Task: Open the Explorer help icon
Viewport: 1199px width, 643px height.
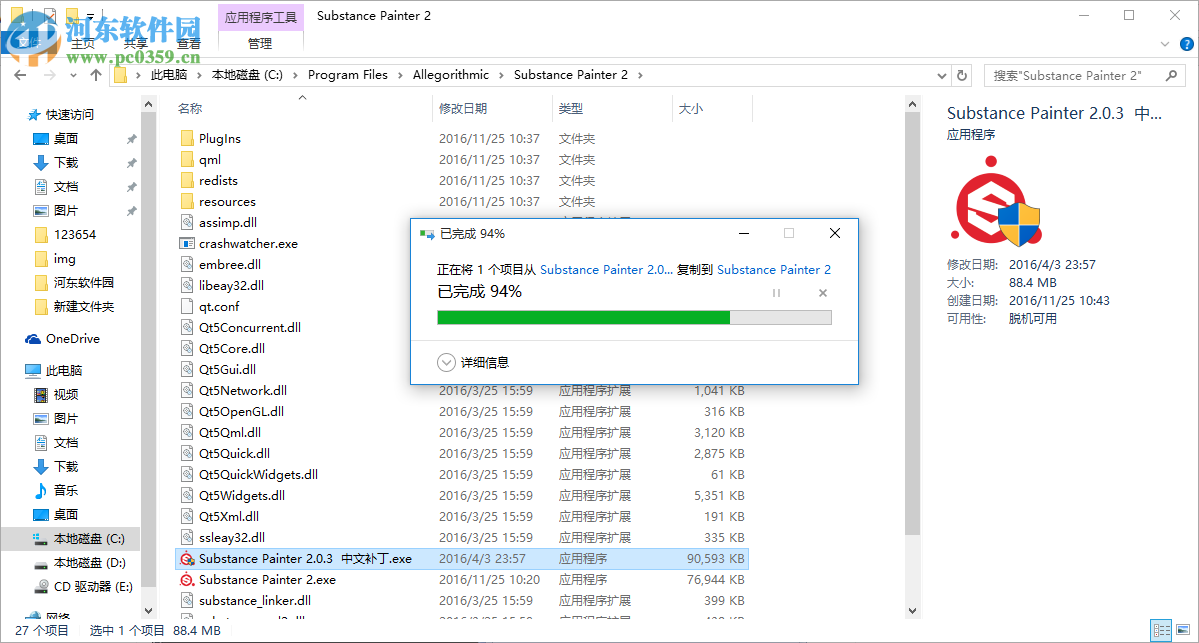Action: tap(1187, 44)
